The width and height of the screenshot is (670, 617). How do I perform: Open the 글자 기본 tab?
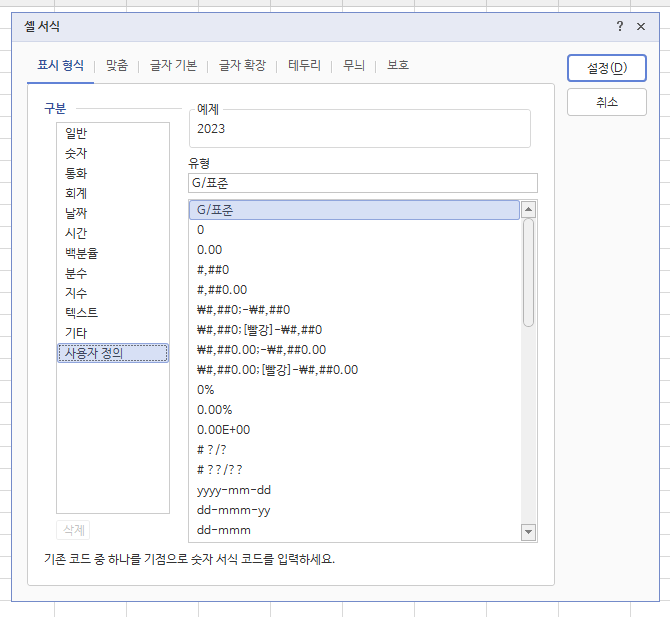pos(173,65)
